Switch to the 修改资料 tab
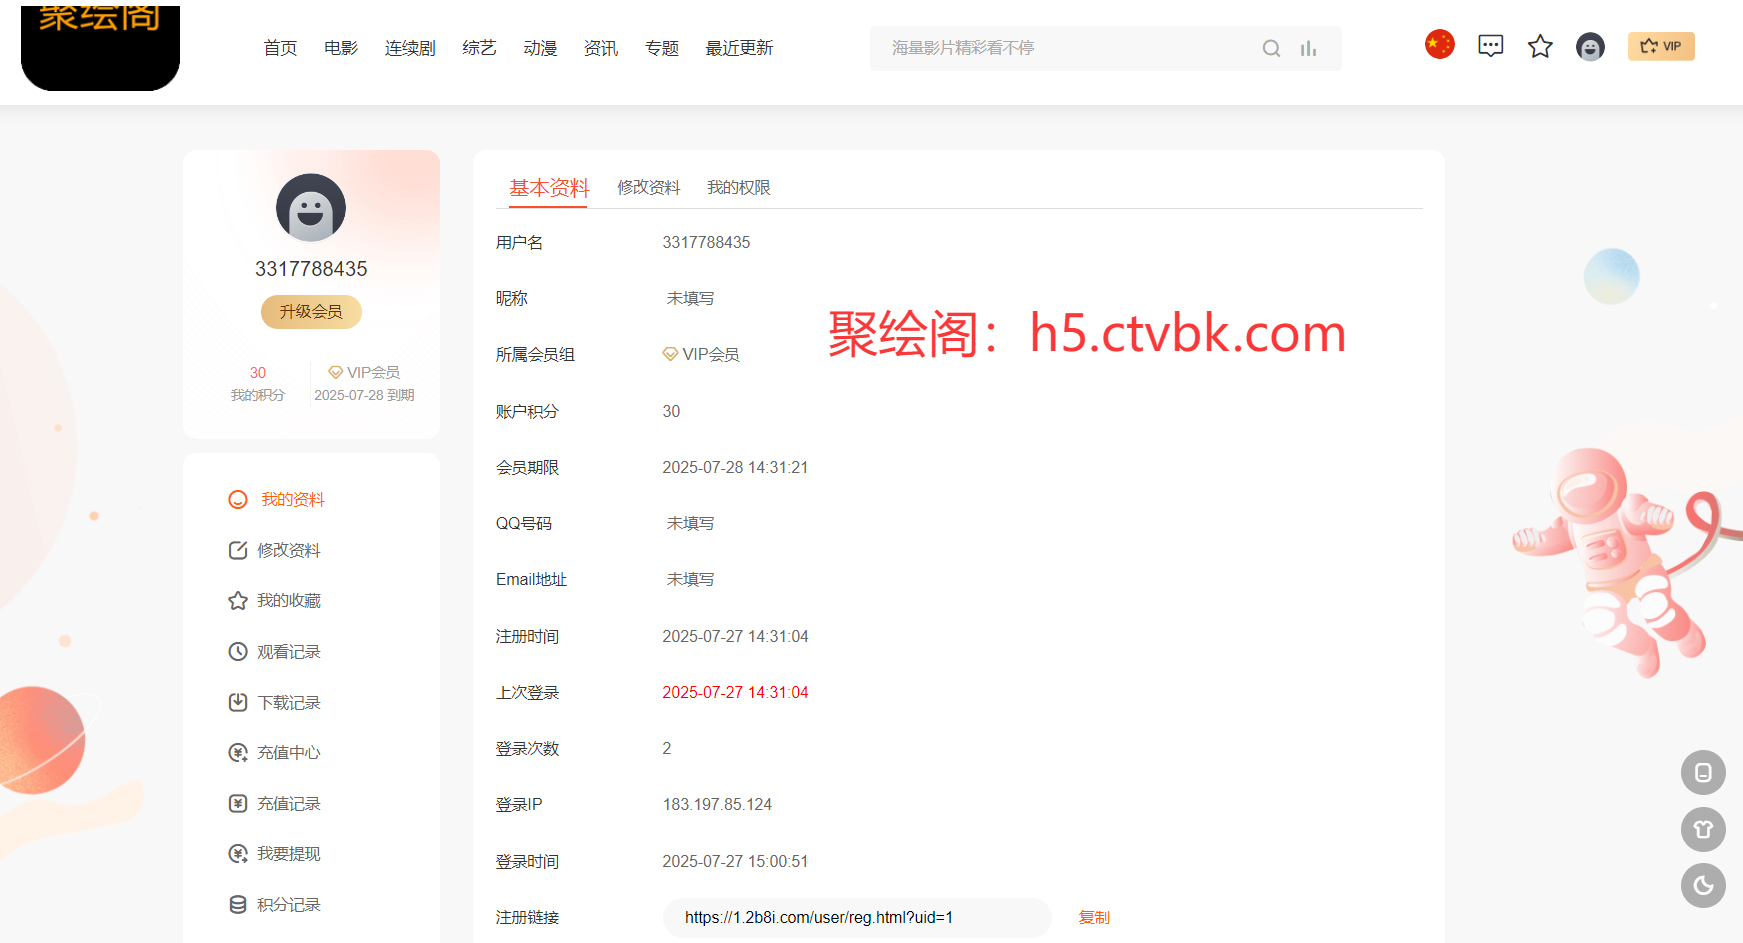This screenshot has height=943, width=1743. [648, 187]
